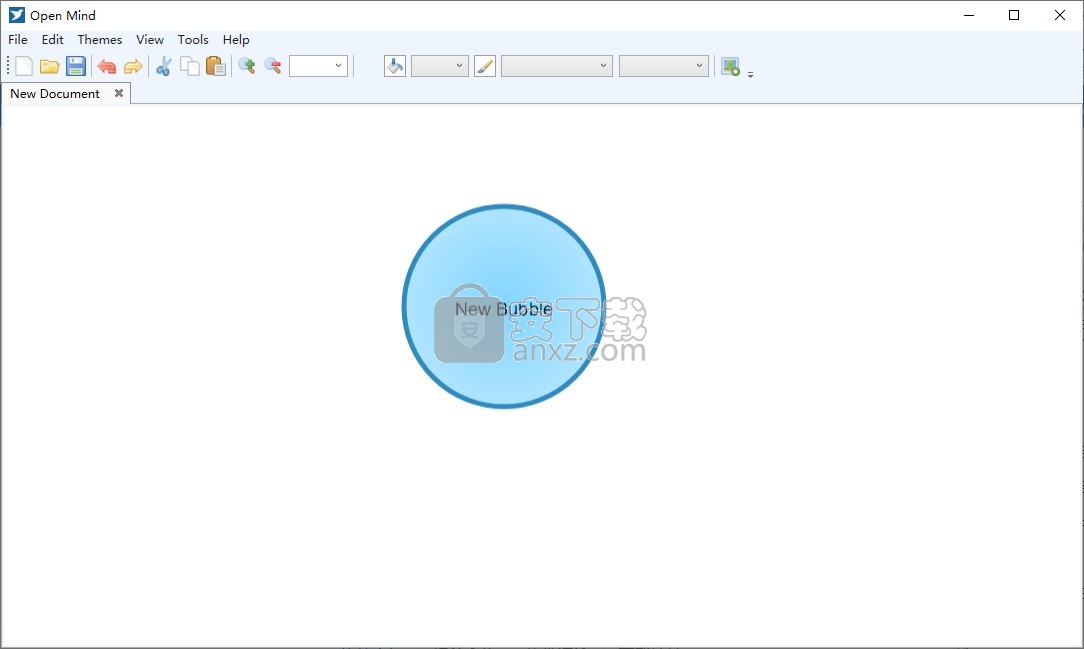1084x649 pixels.
Task: Close the Open Mind window
Action: tap(1060, 15)
